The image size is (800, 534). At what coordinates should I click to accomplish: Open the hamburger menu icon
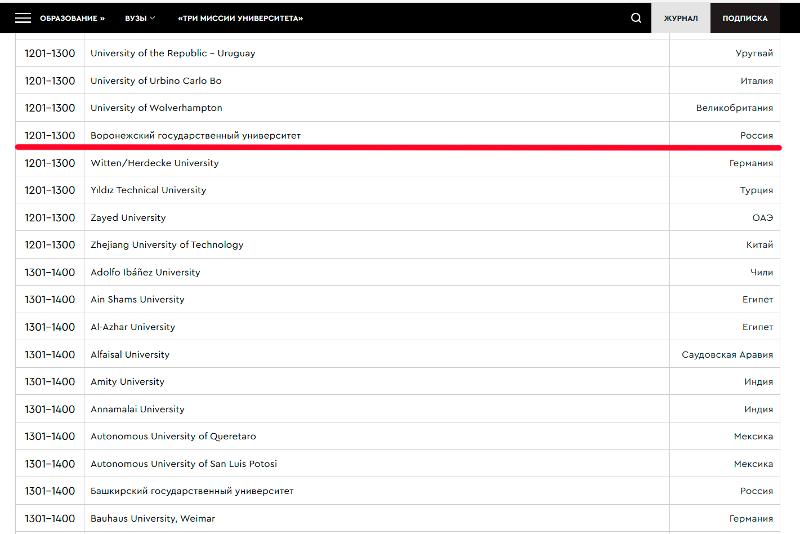click(x=22, y=18)
